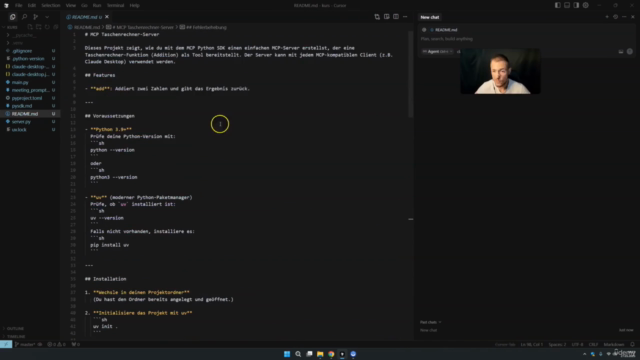The image size is (640, 360).
Task: Open pysdk.md in the file tree
Action: [22, 106]
